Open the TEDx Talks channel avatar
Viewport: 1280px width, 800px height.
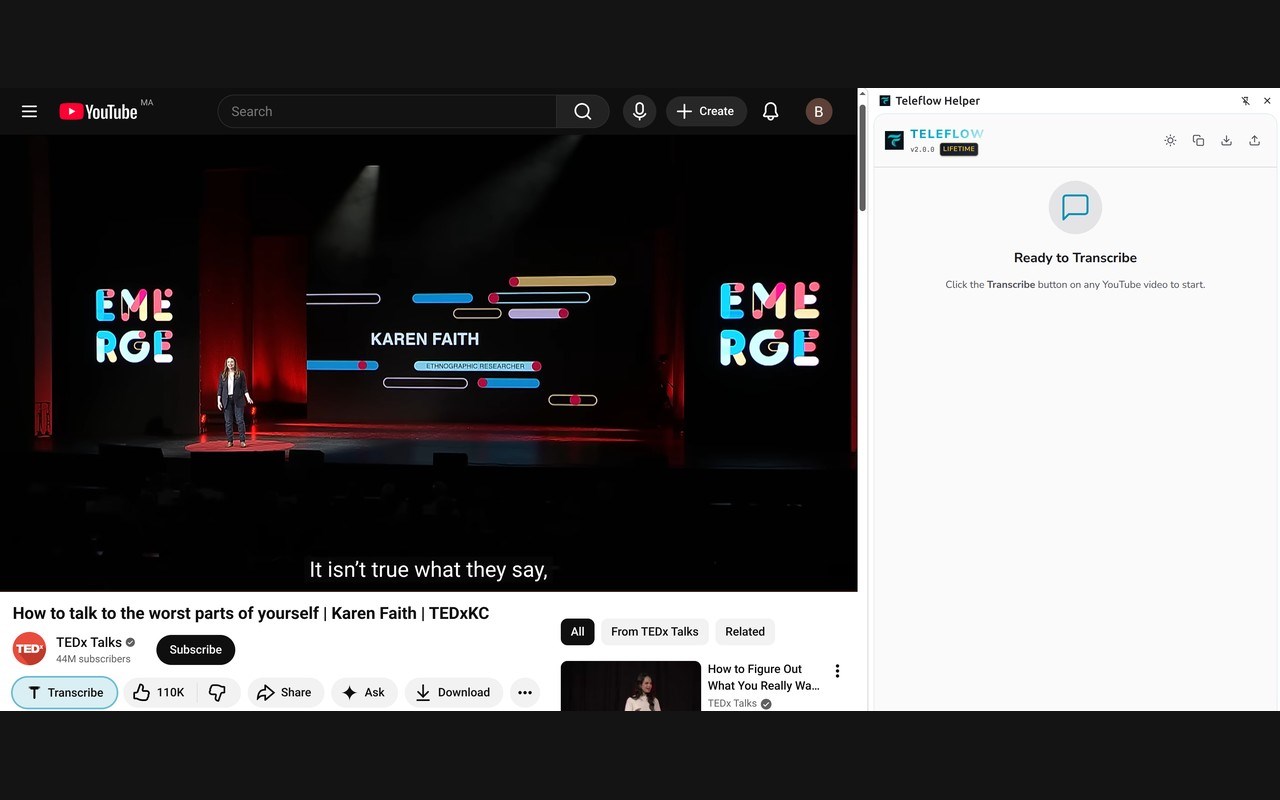click(29, 649)
